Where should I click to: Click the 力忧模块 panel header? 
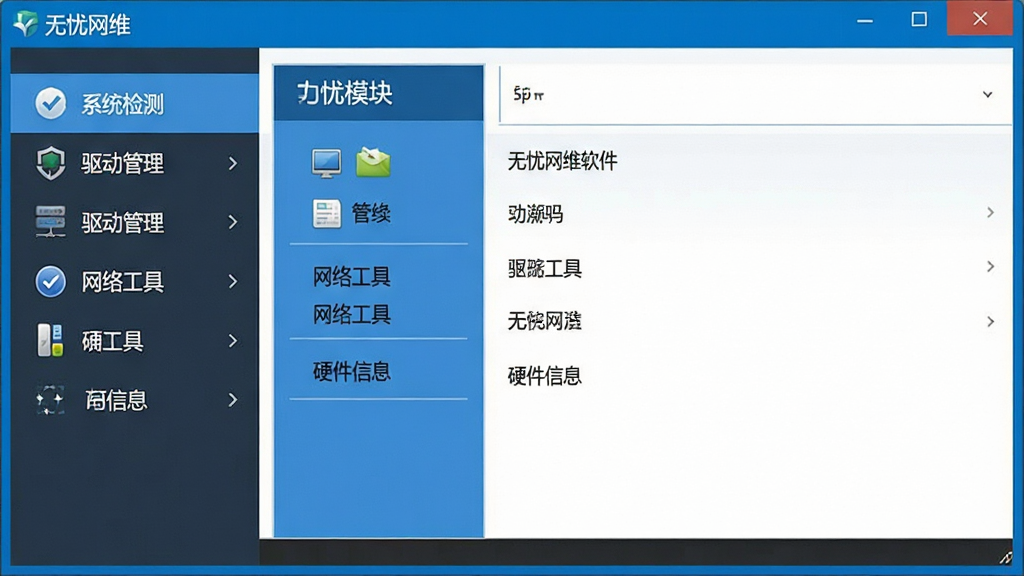[379, 93]
